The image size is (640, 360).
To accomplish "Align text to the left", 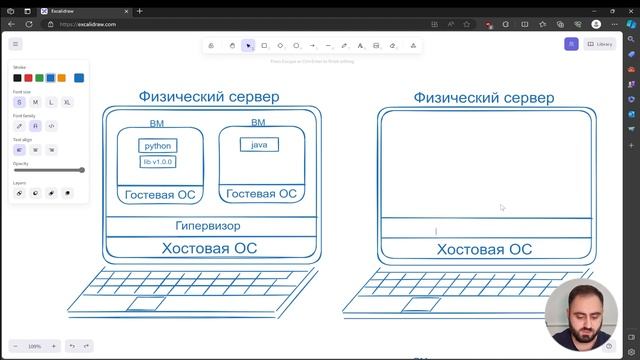I will pos(19,150).
